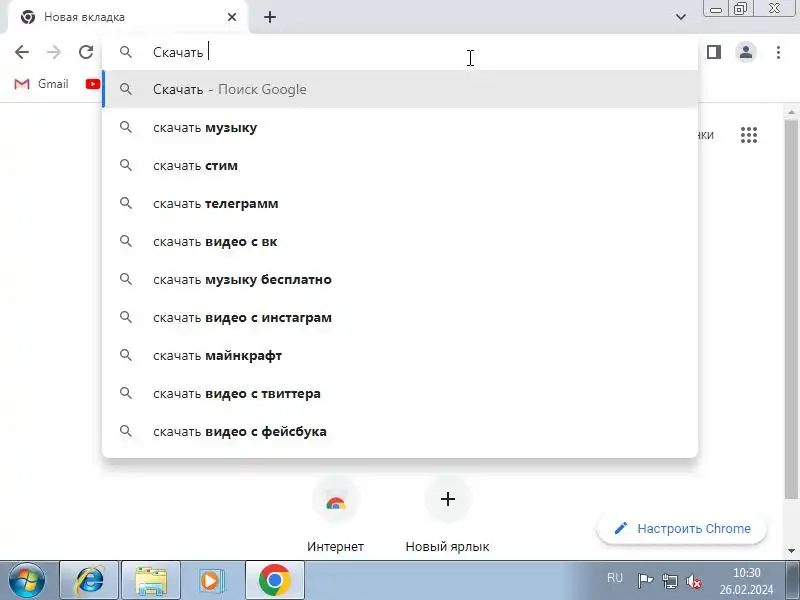Click Настроить Chrome button

(682, 529)
